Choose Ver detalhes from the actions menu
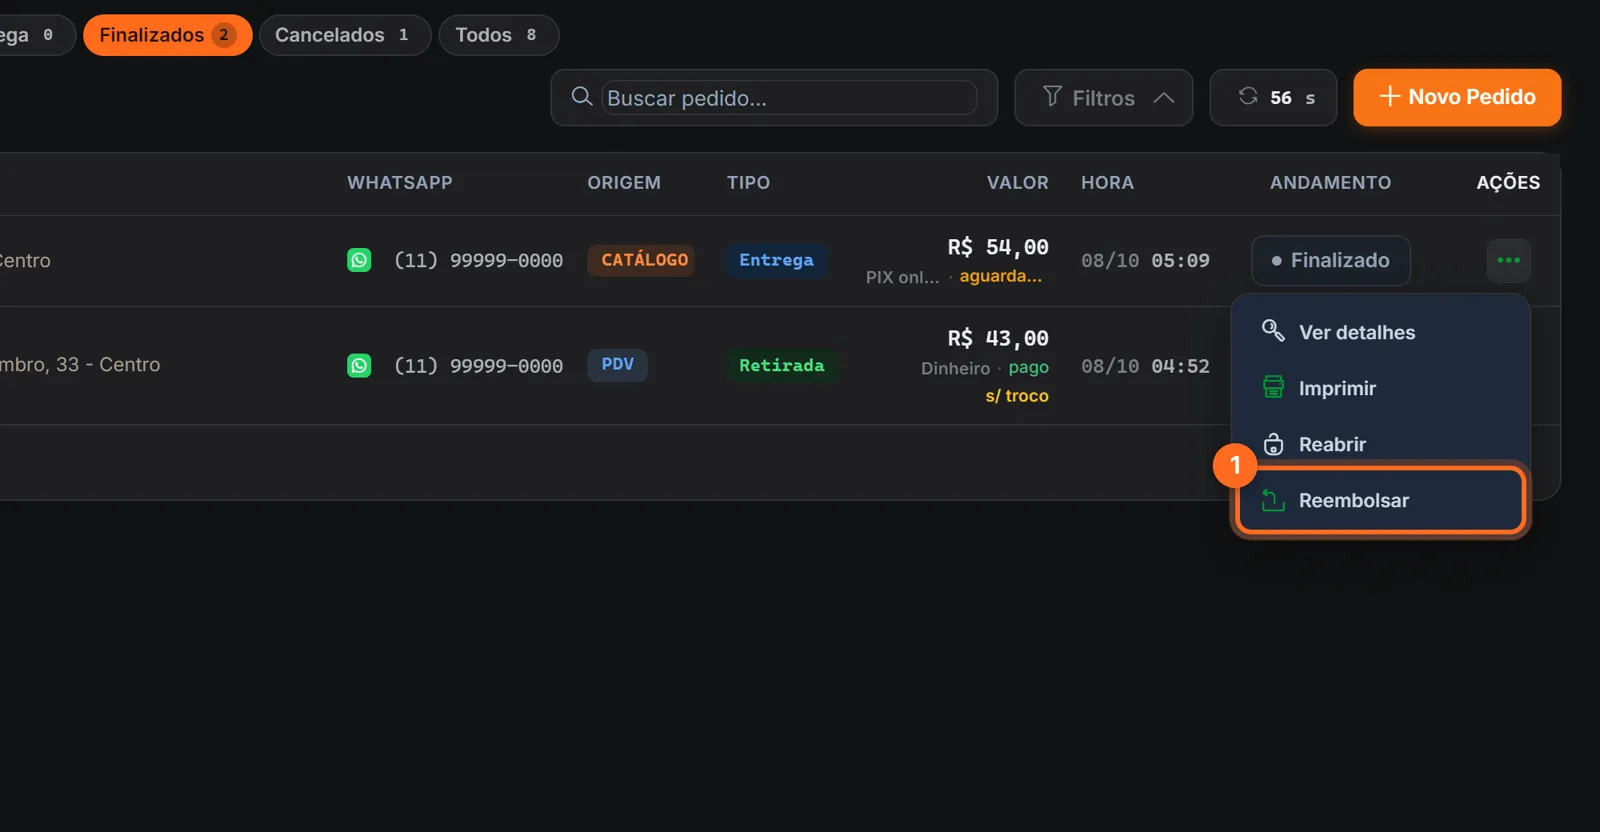Image resolution: width=1600 pixels, height=832 pixels. (x=1381, y=332)
